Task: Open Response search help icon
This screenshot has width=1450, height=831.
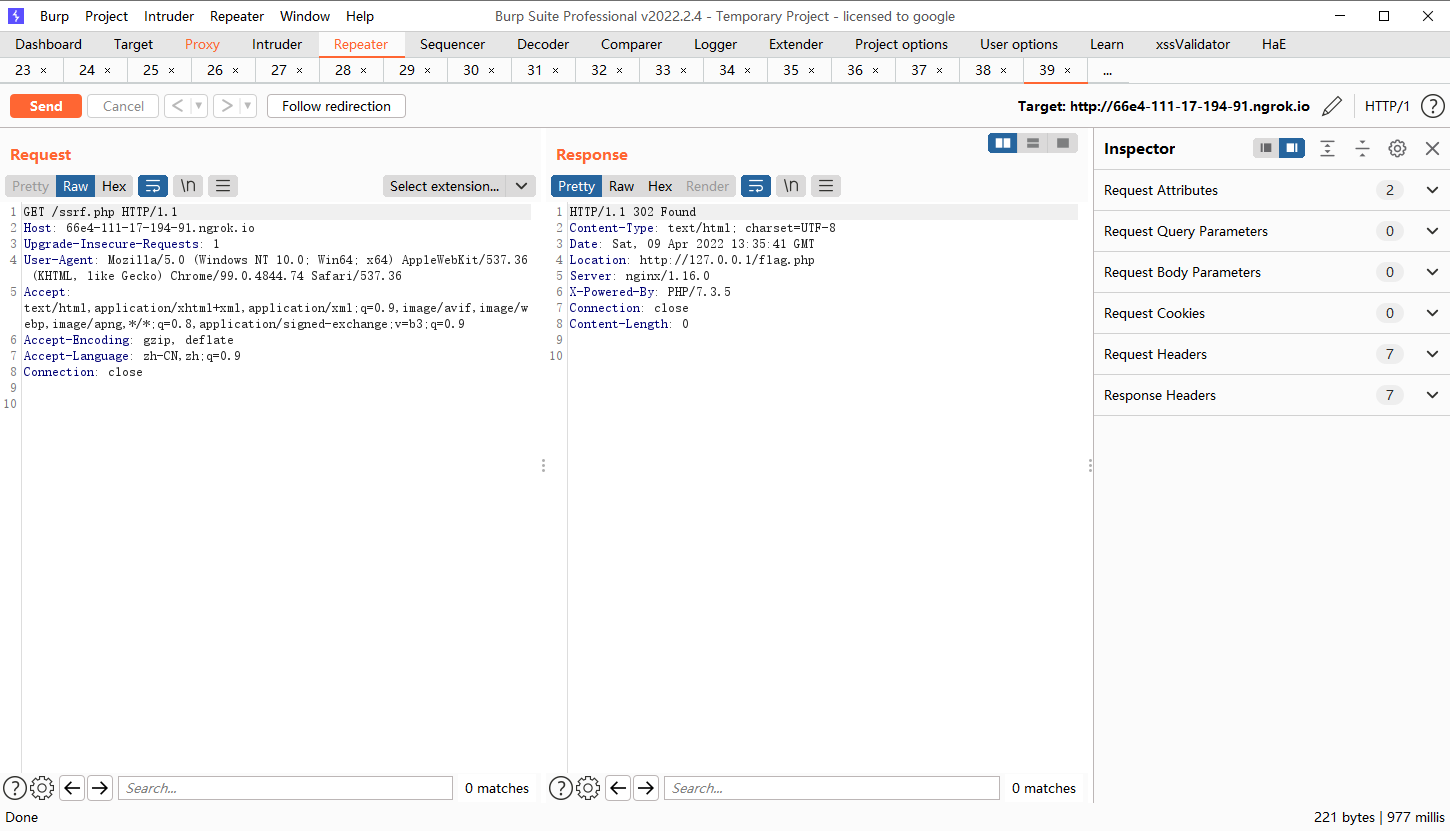Action: [x=561, y=788]
